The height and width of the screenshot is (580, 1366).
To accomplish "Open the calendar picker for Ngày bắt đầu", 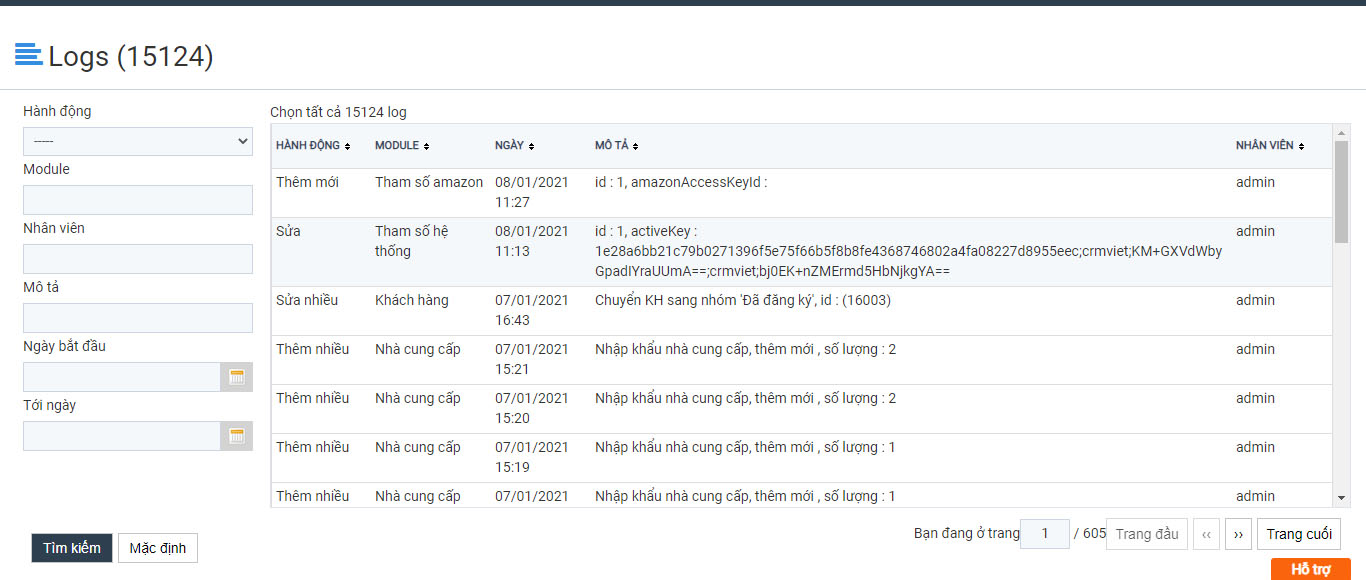I will tap(239, 377).
